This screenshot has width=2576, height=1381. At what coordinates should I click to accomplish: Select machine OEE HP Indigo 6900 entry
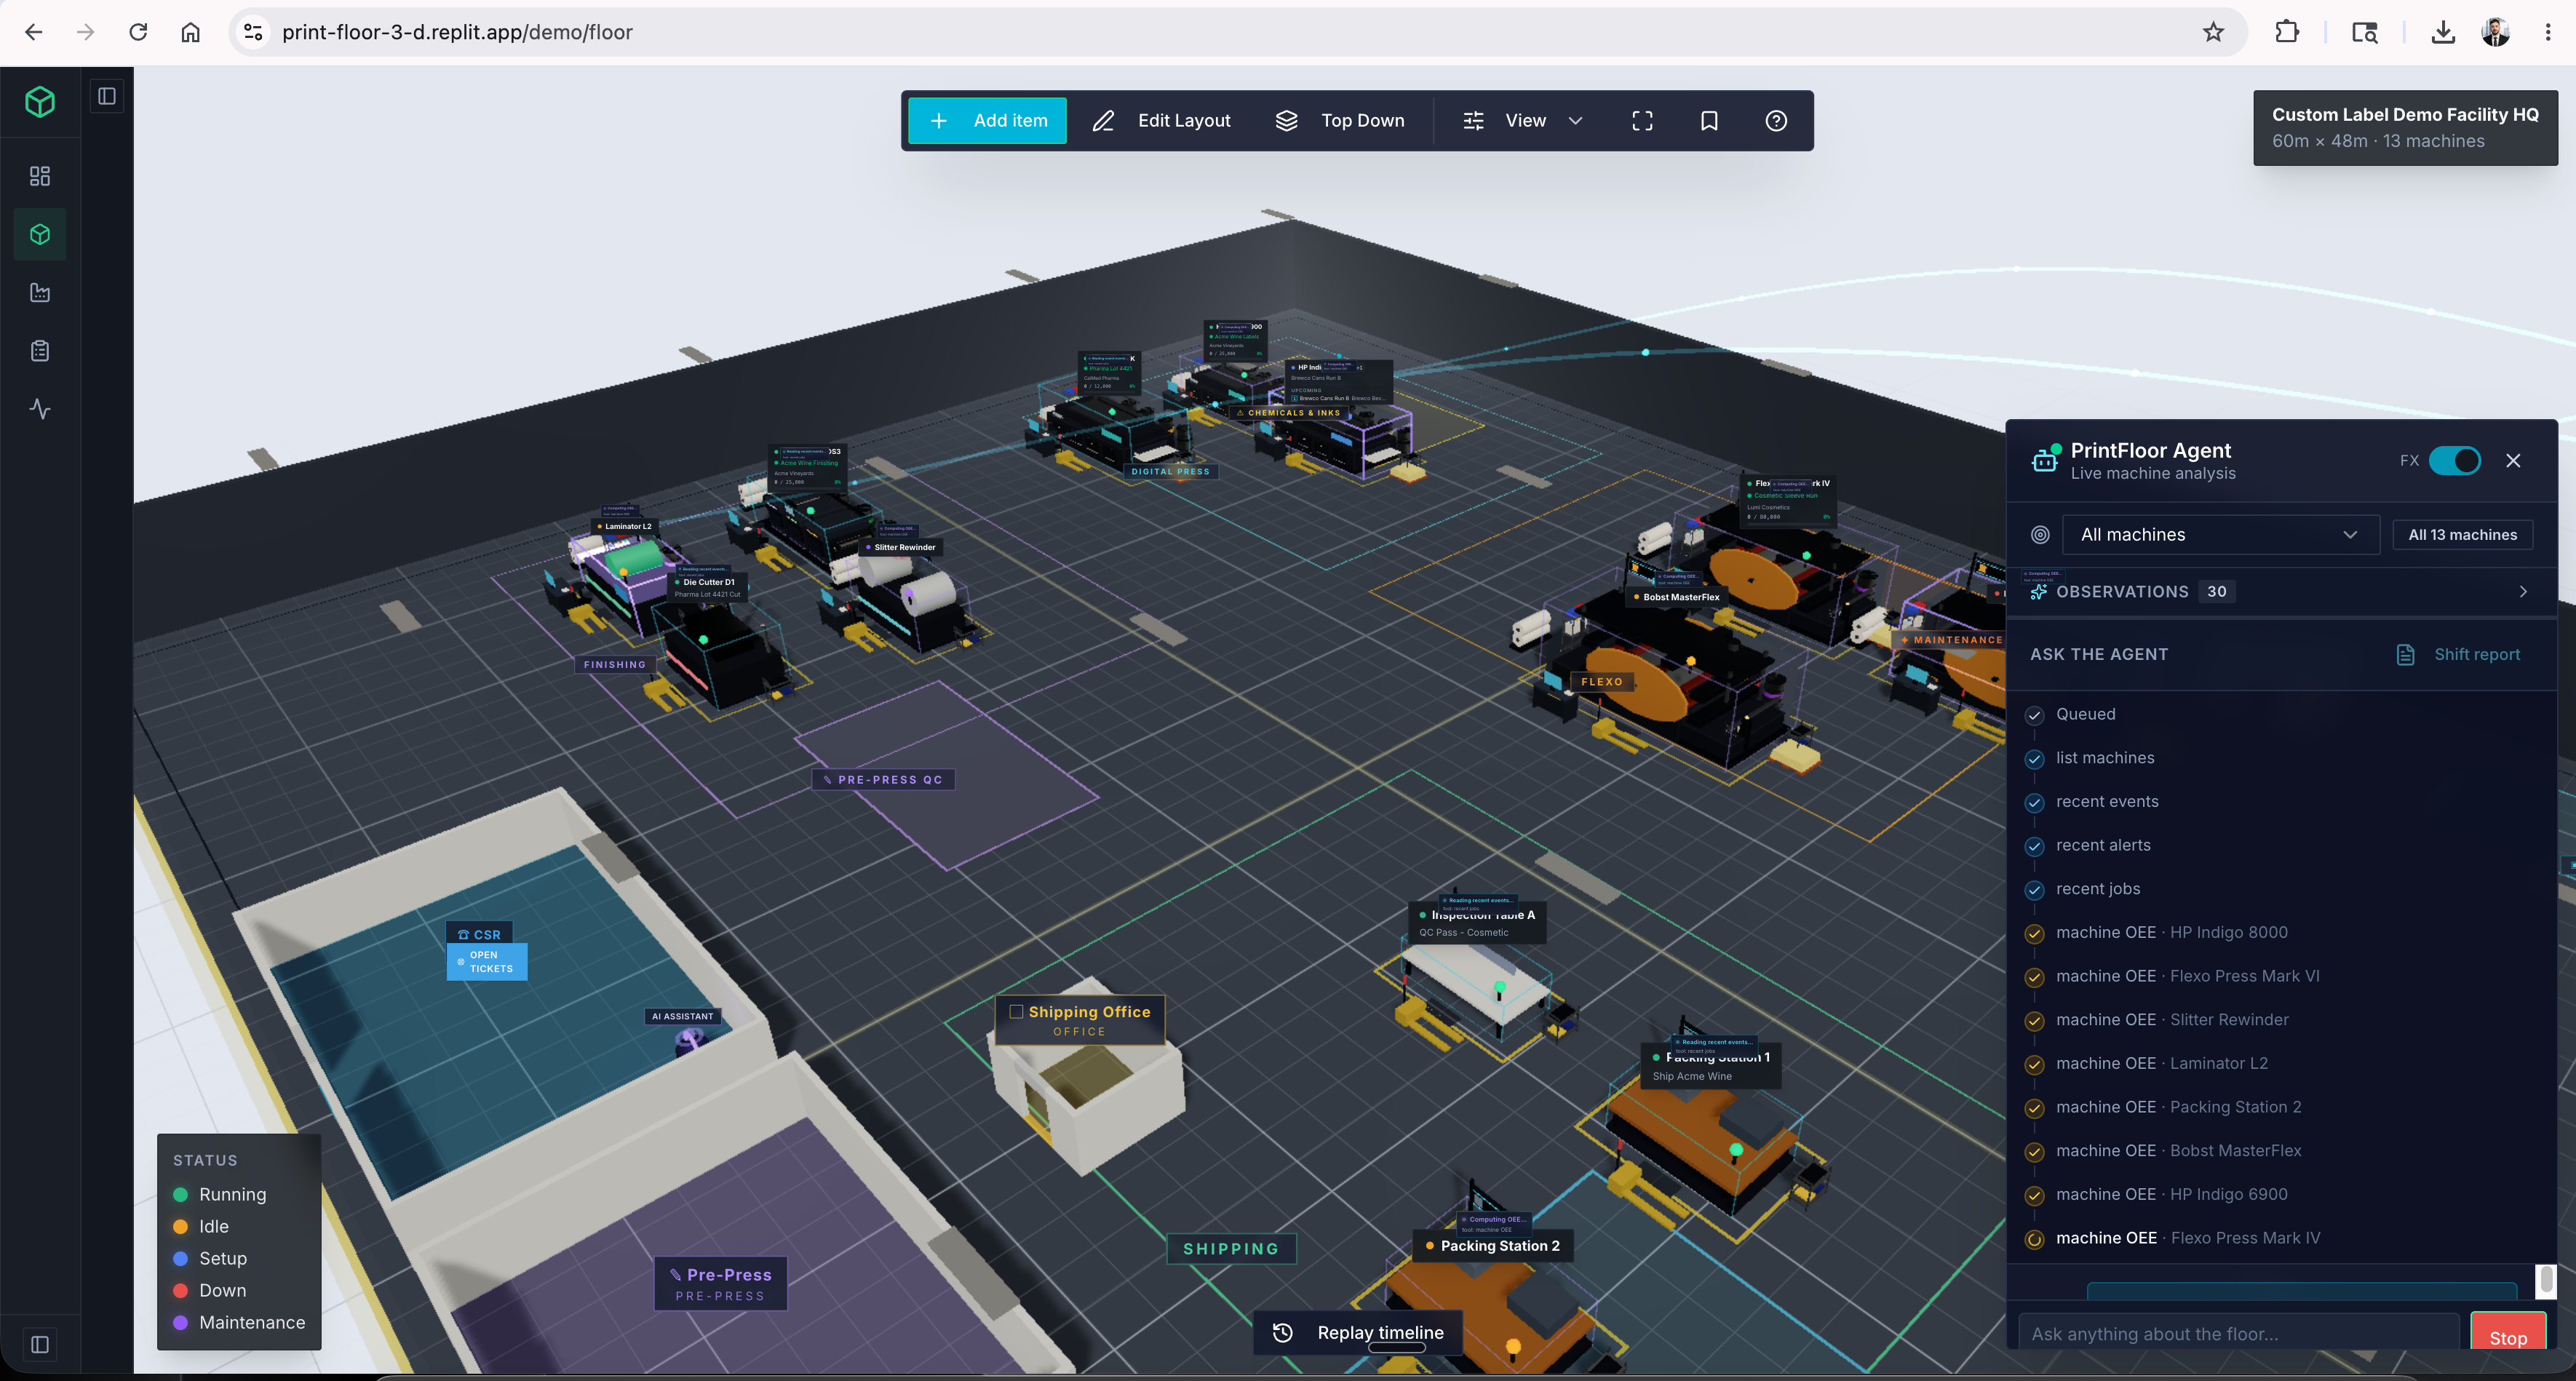click(2171, 1194)
